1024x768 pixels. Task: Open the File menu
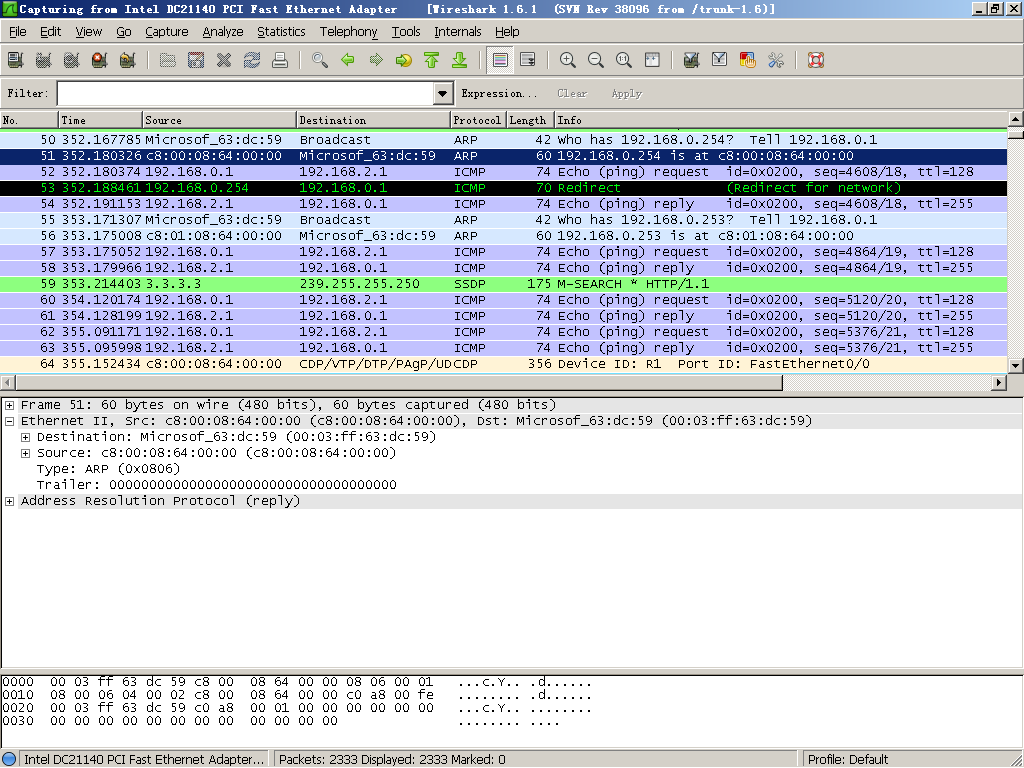pos(18,31)
